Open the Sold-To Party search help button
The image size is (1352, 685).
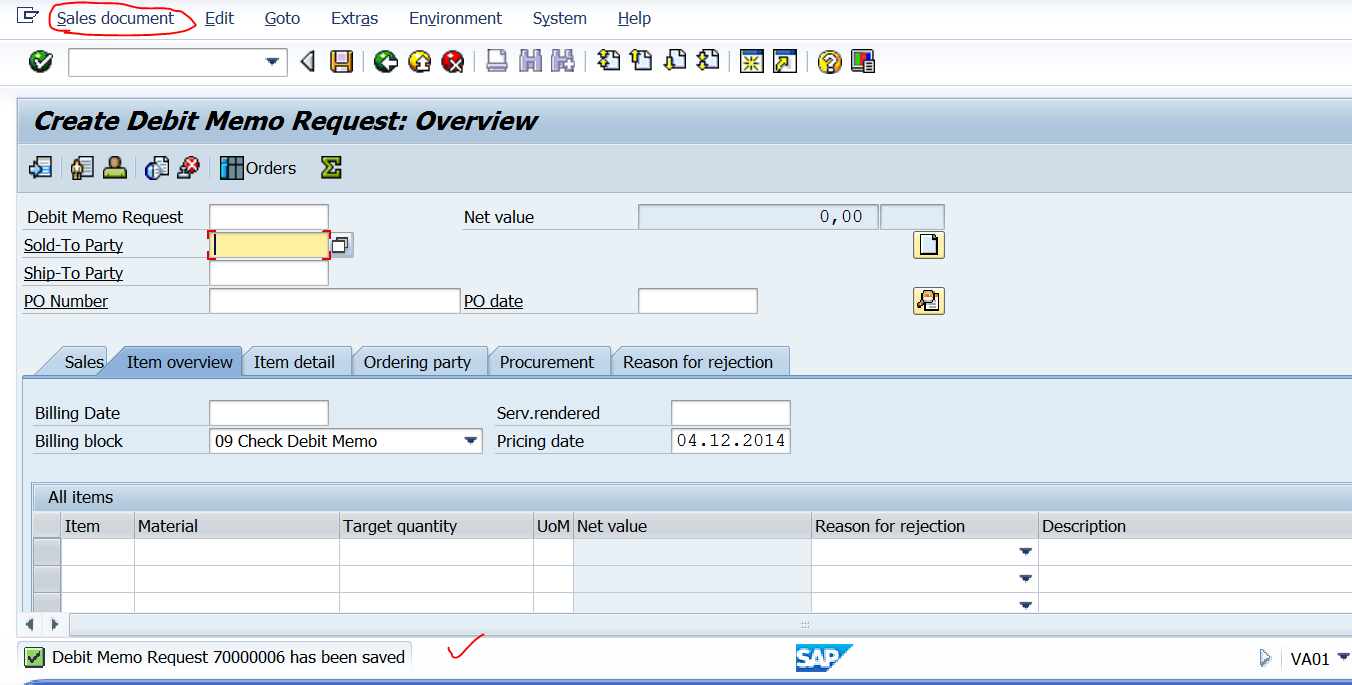pos(341,245)
